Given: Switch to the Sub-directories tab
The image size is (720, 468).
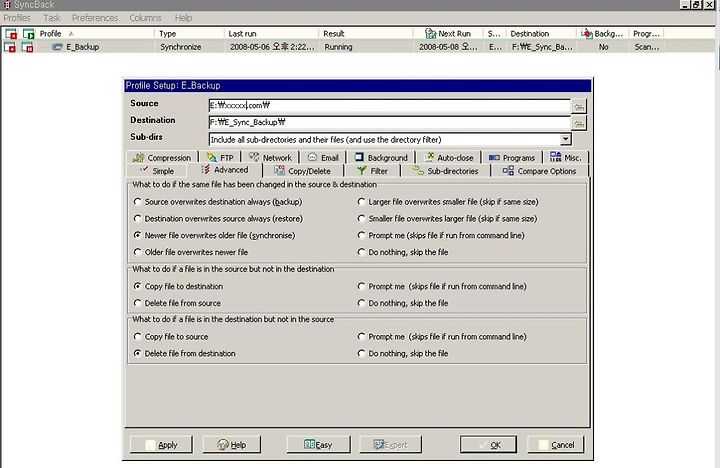Looking at the screenshot, I should 445,171.
